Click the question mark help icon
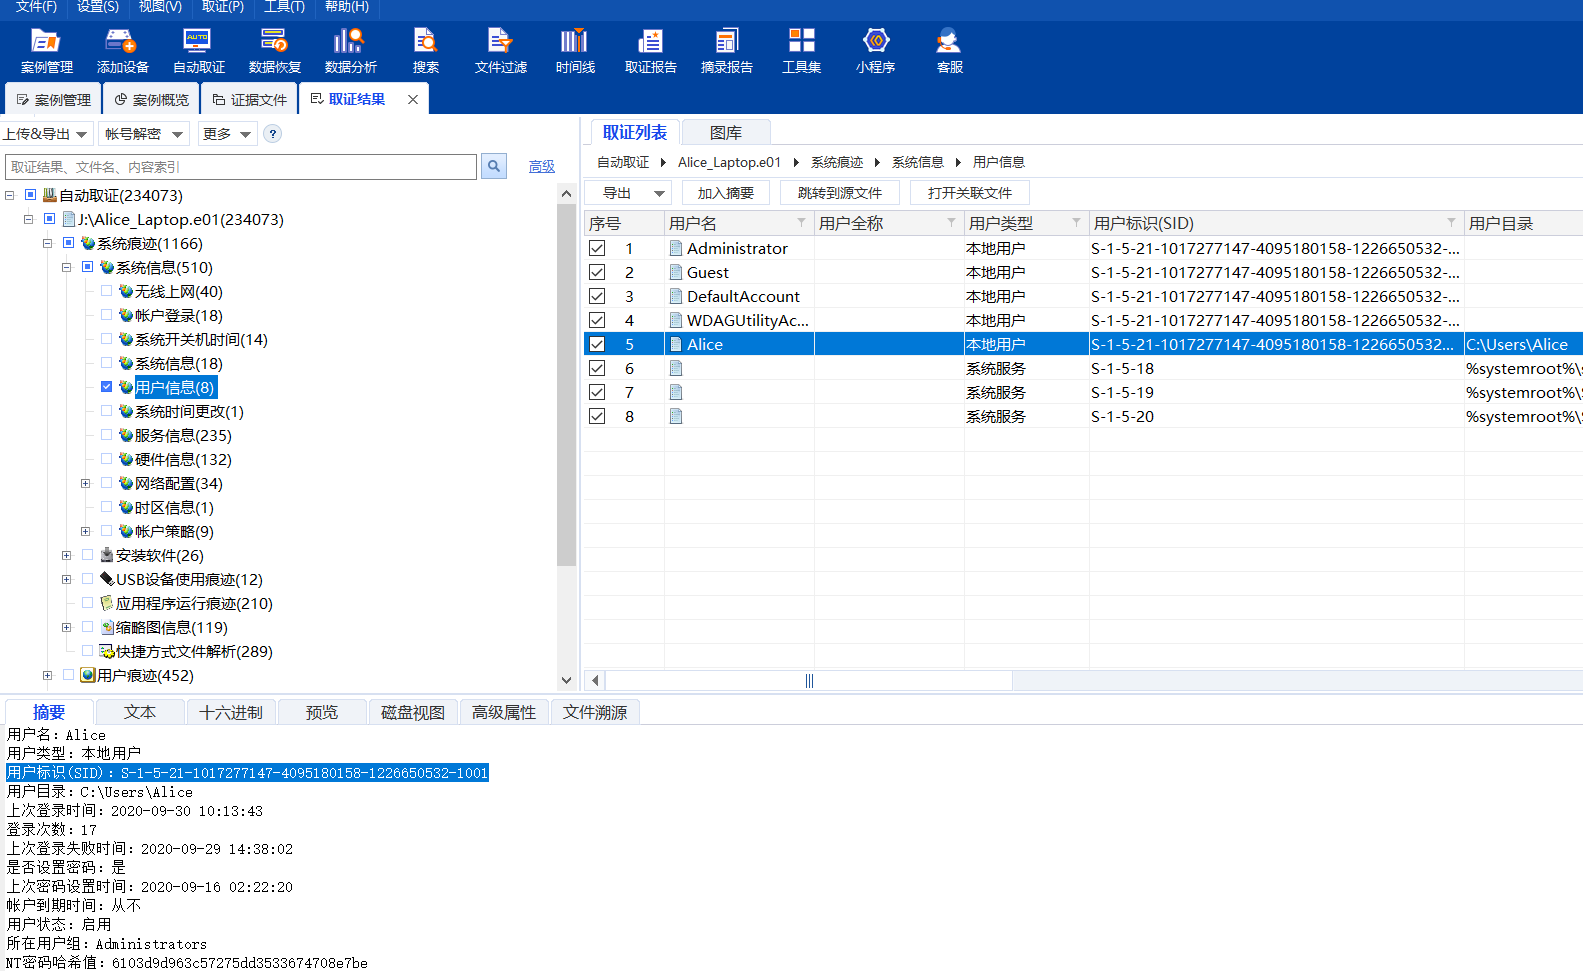Screen dimensions: 1583x971 tap(272, 134)
